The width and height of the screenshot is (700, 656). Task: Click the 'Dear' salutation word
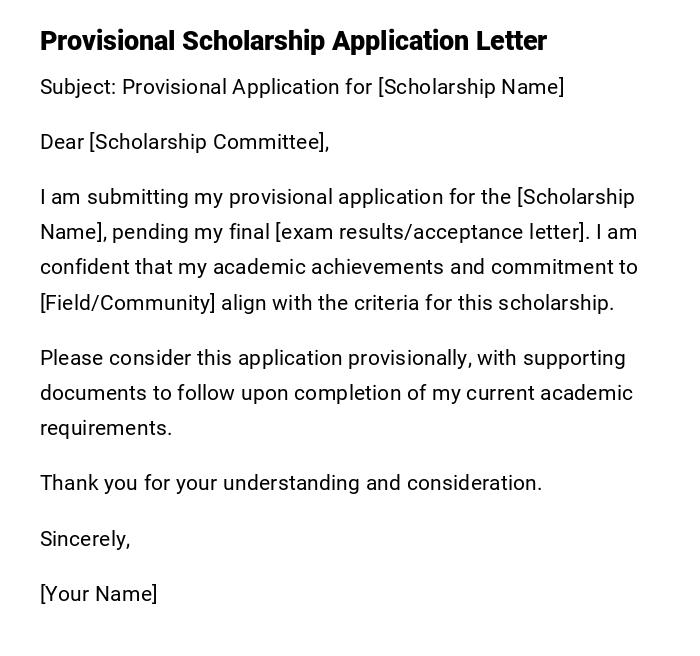coord(62,142)
